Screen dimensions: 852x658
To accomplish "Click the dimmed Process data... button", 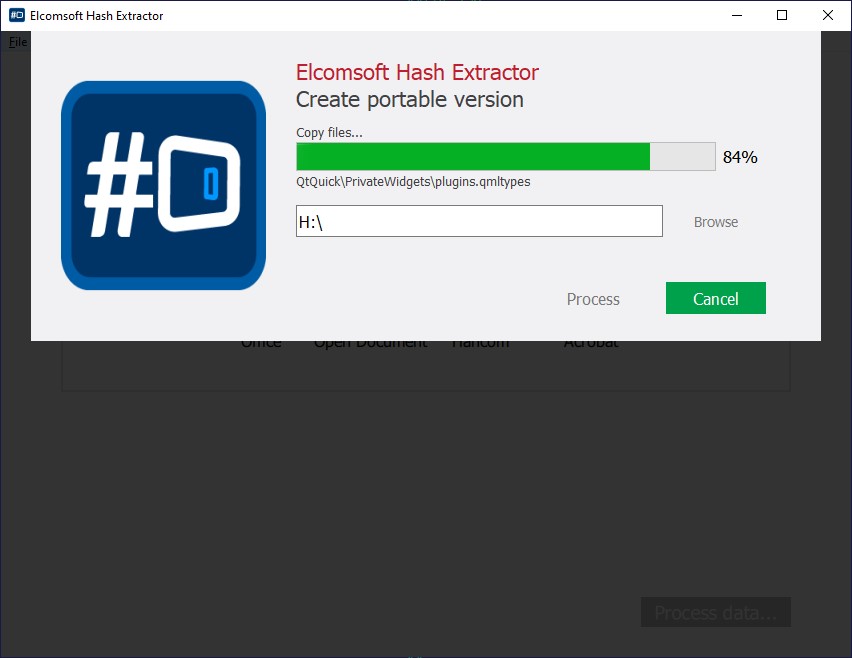I will 715,613.
